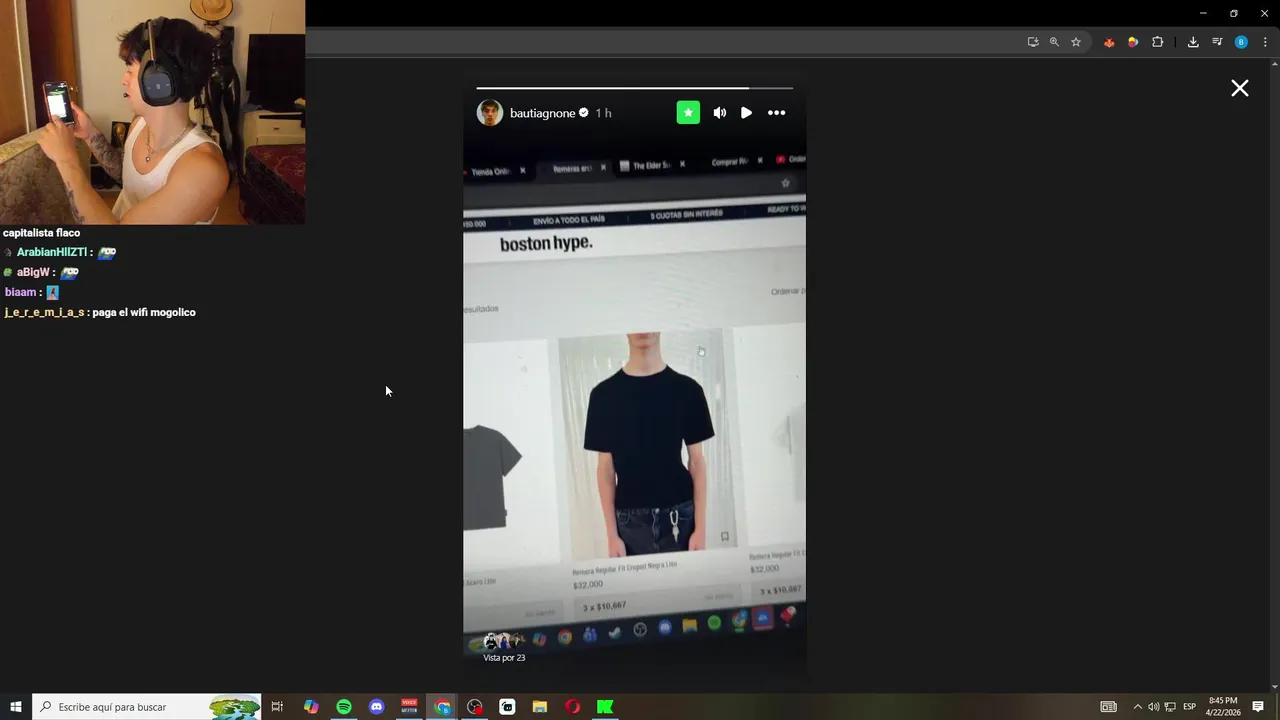Click the story progress bar at top
Screen dimensions: 1280x720
click(634, 88)
